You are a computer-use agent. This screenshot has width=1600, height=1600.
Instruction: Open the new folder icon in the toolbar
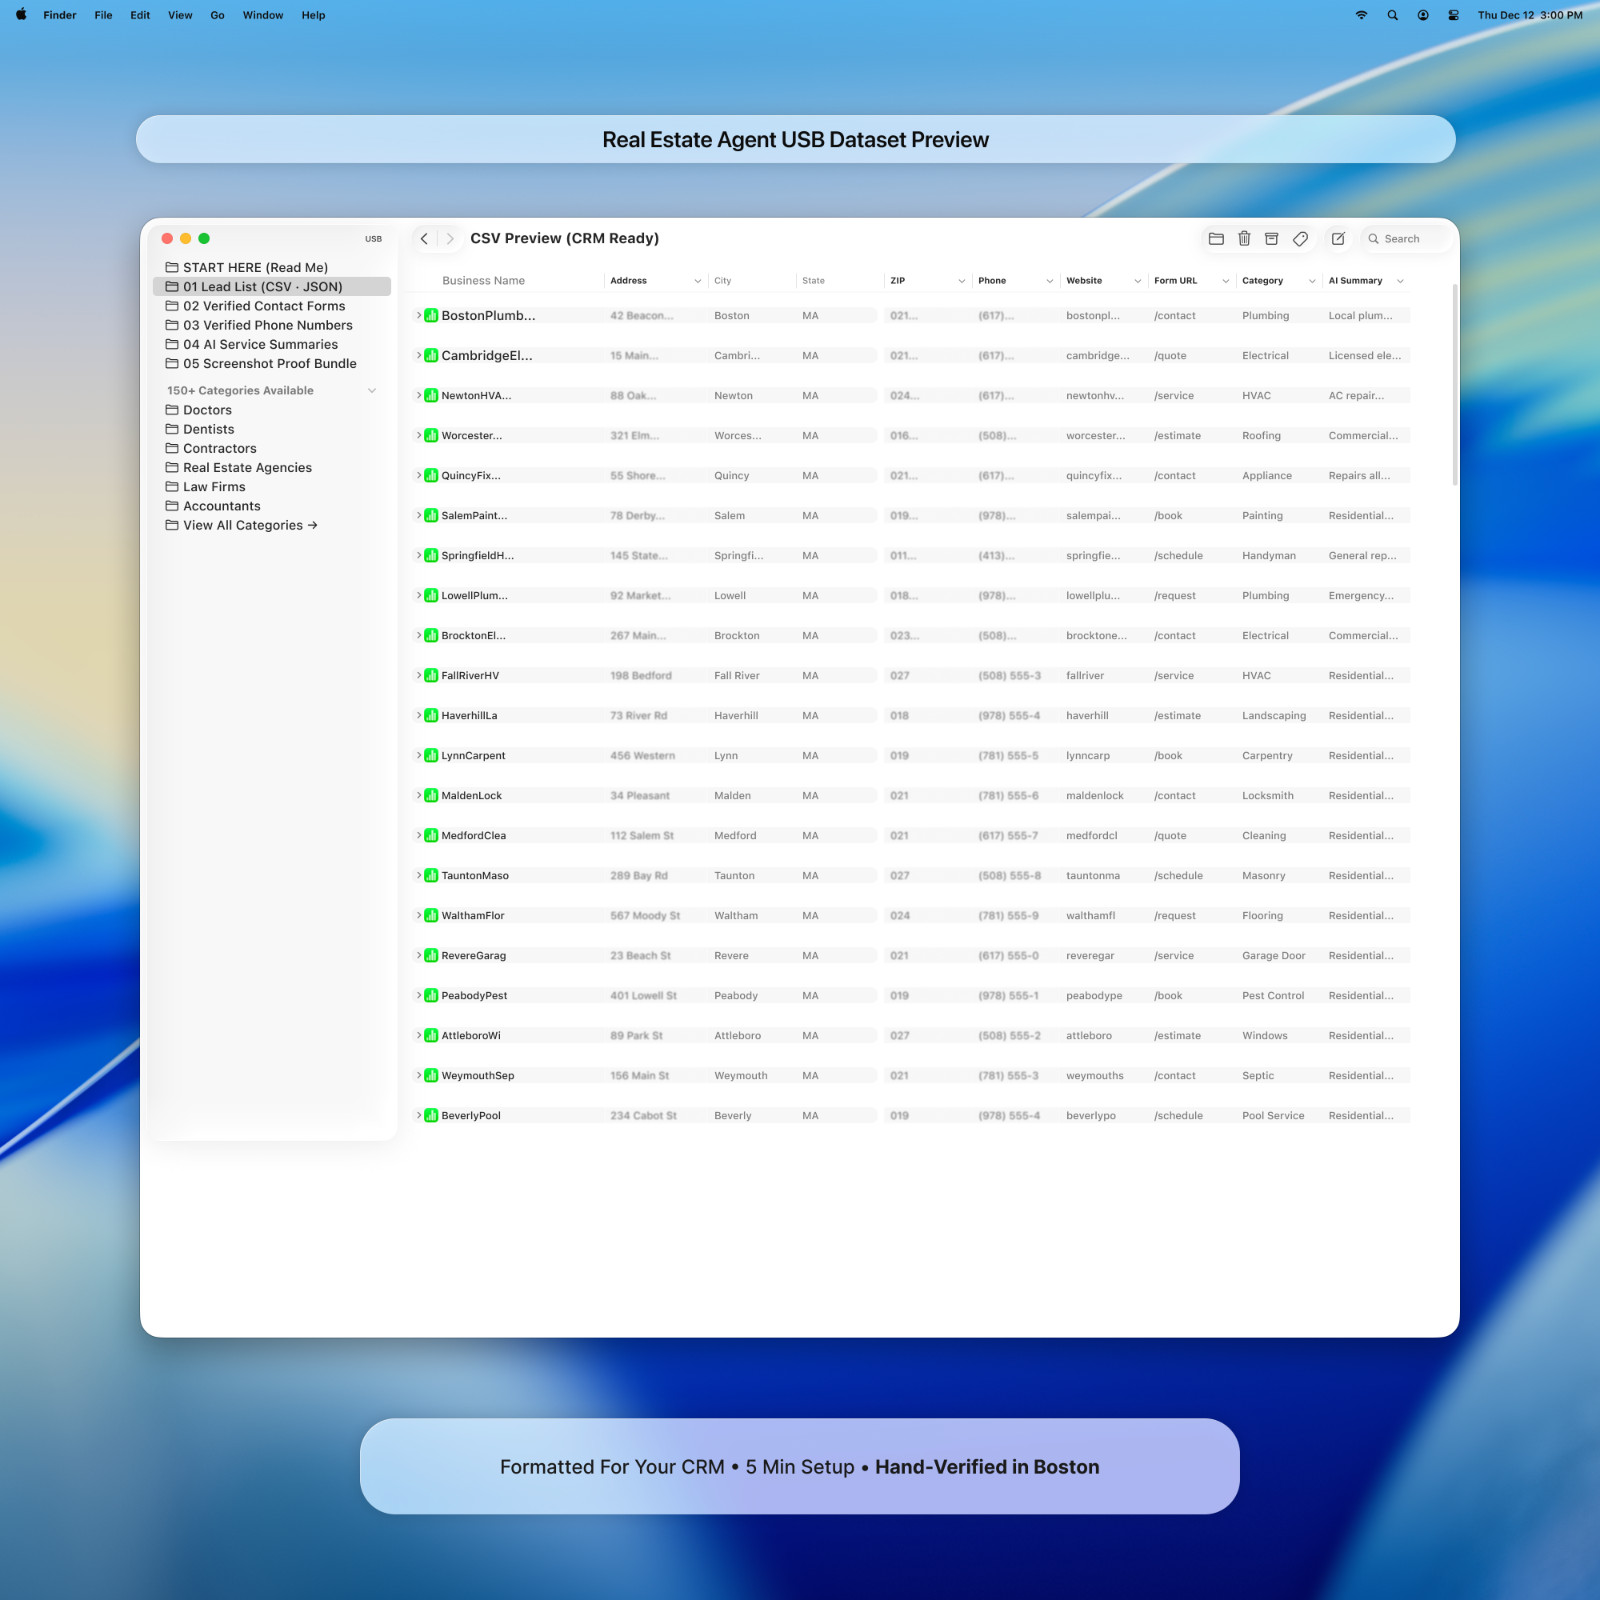(x=1216, y=238)
